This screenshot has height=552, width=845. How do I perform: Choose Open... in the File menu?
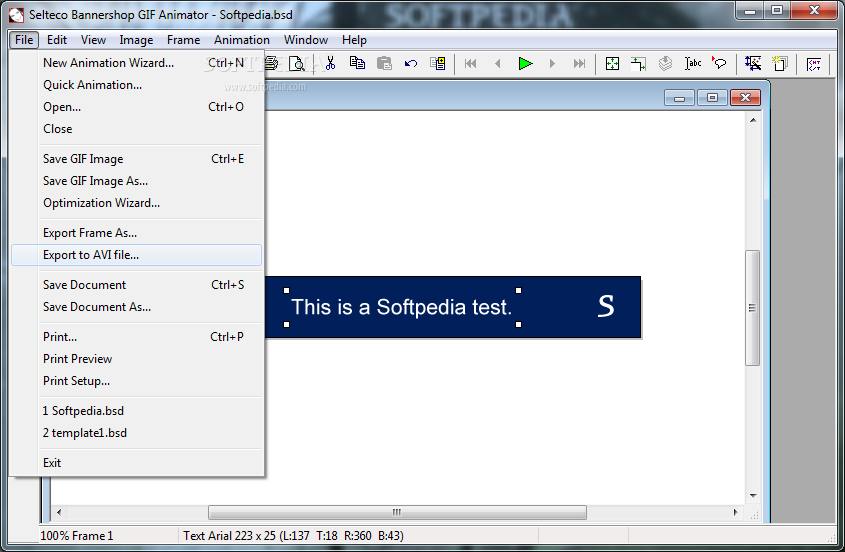click(136, 107)
